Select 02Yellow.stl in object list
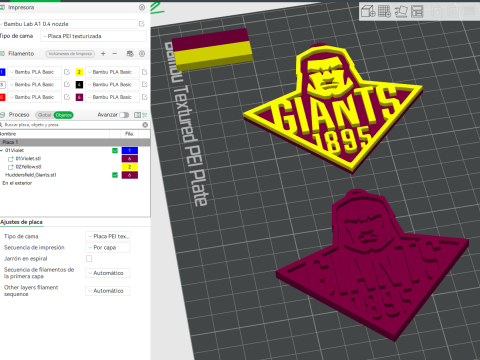This screenshot has height=360, width=480. [28, 167]
